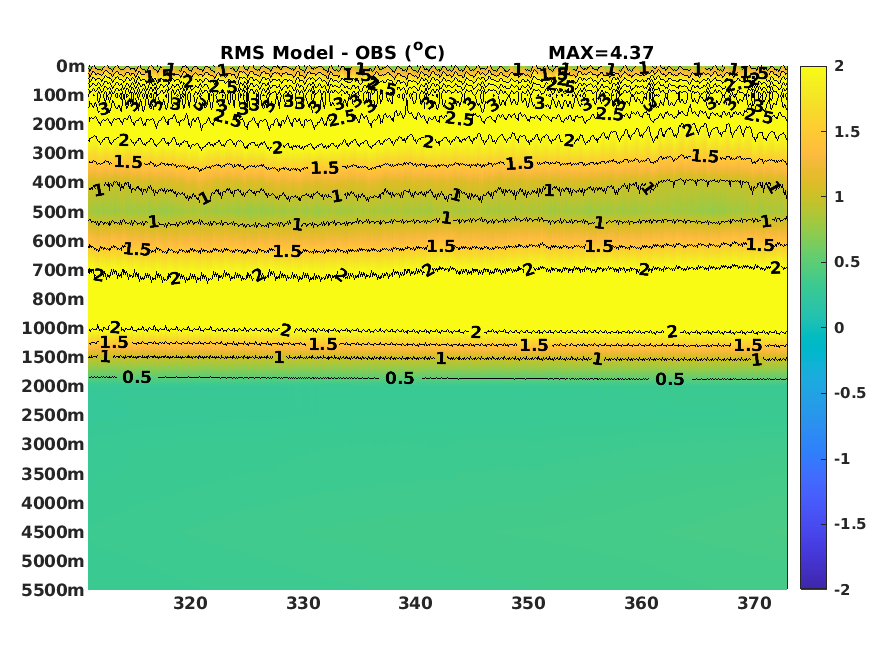
Task: Select the colorbar tick label '-1'
Action: (x=842, y=459)
